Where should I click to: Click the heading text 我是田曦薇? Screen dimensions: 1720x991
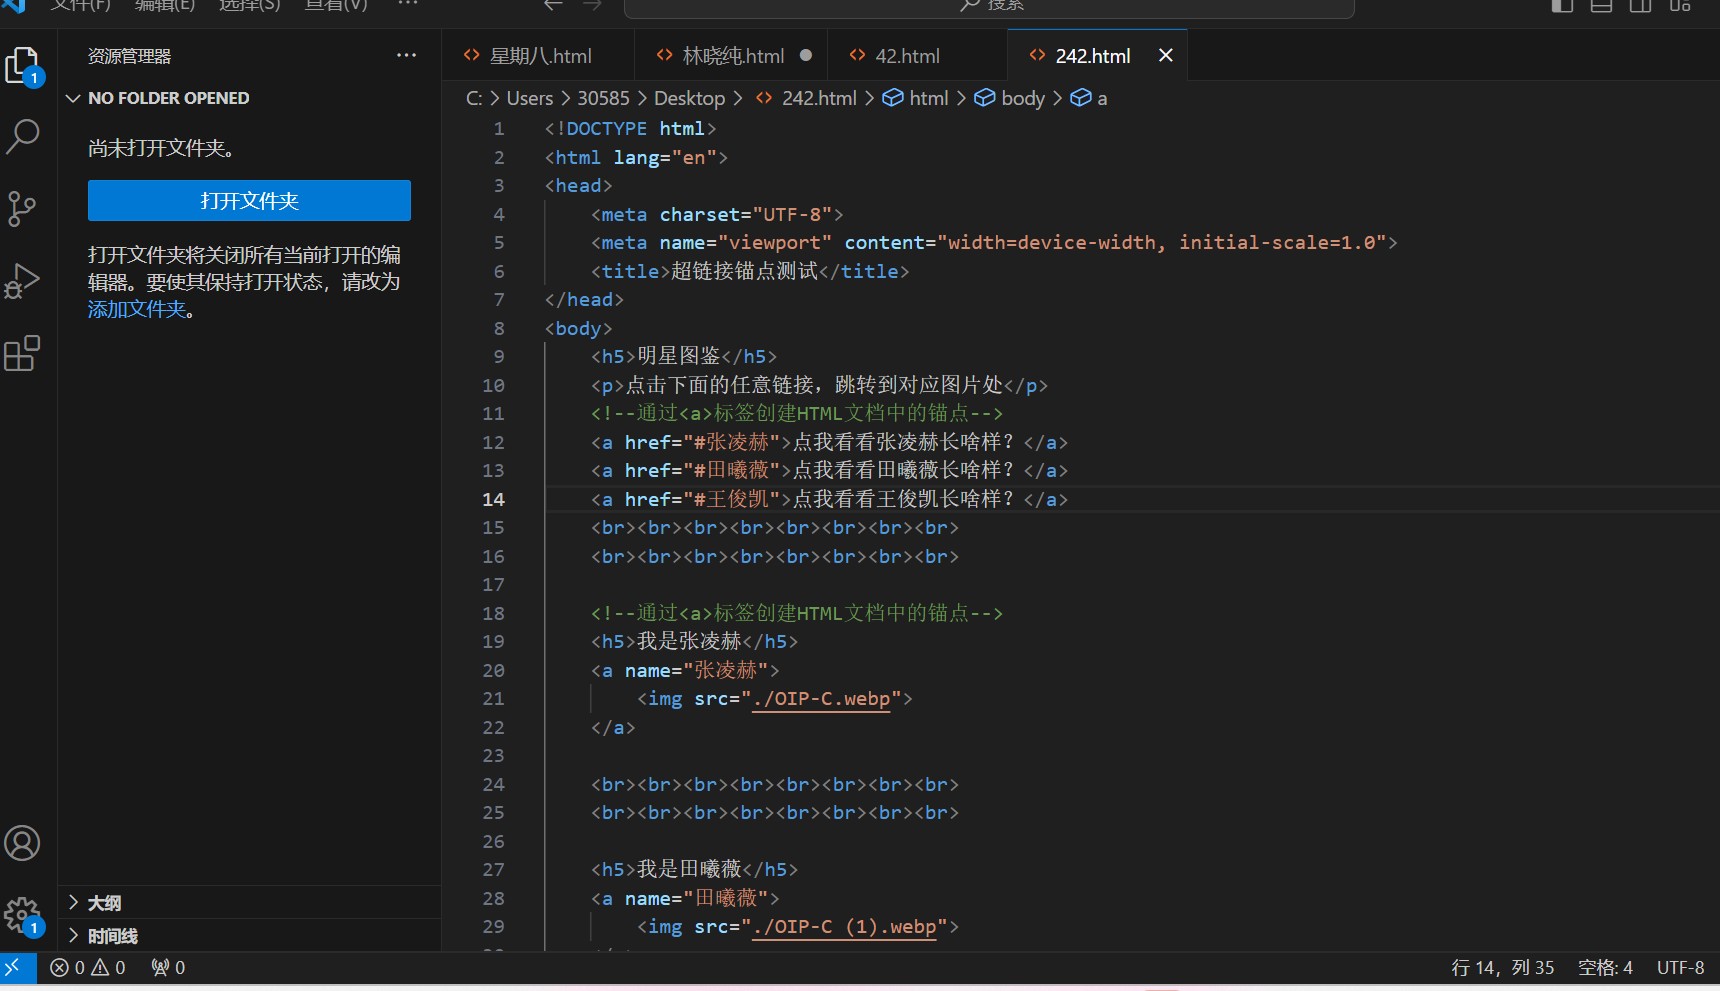pos(689,869)
